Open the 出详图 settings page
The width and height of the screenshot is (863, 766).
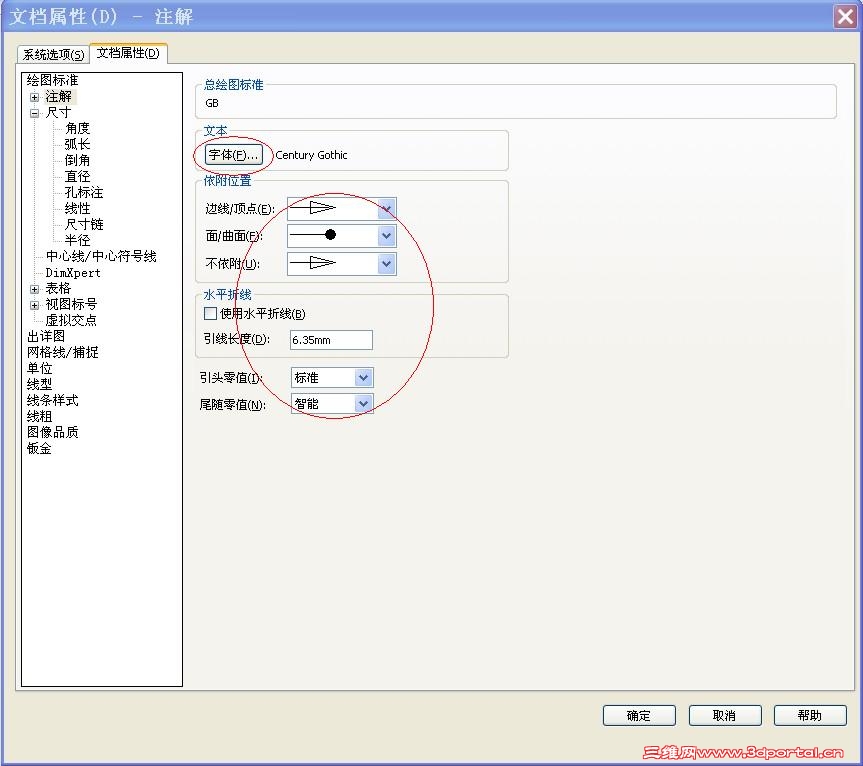(x=46, y=336)
